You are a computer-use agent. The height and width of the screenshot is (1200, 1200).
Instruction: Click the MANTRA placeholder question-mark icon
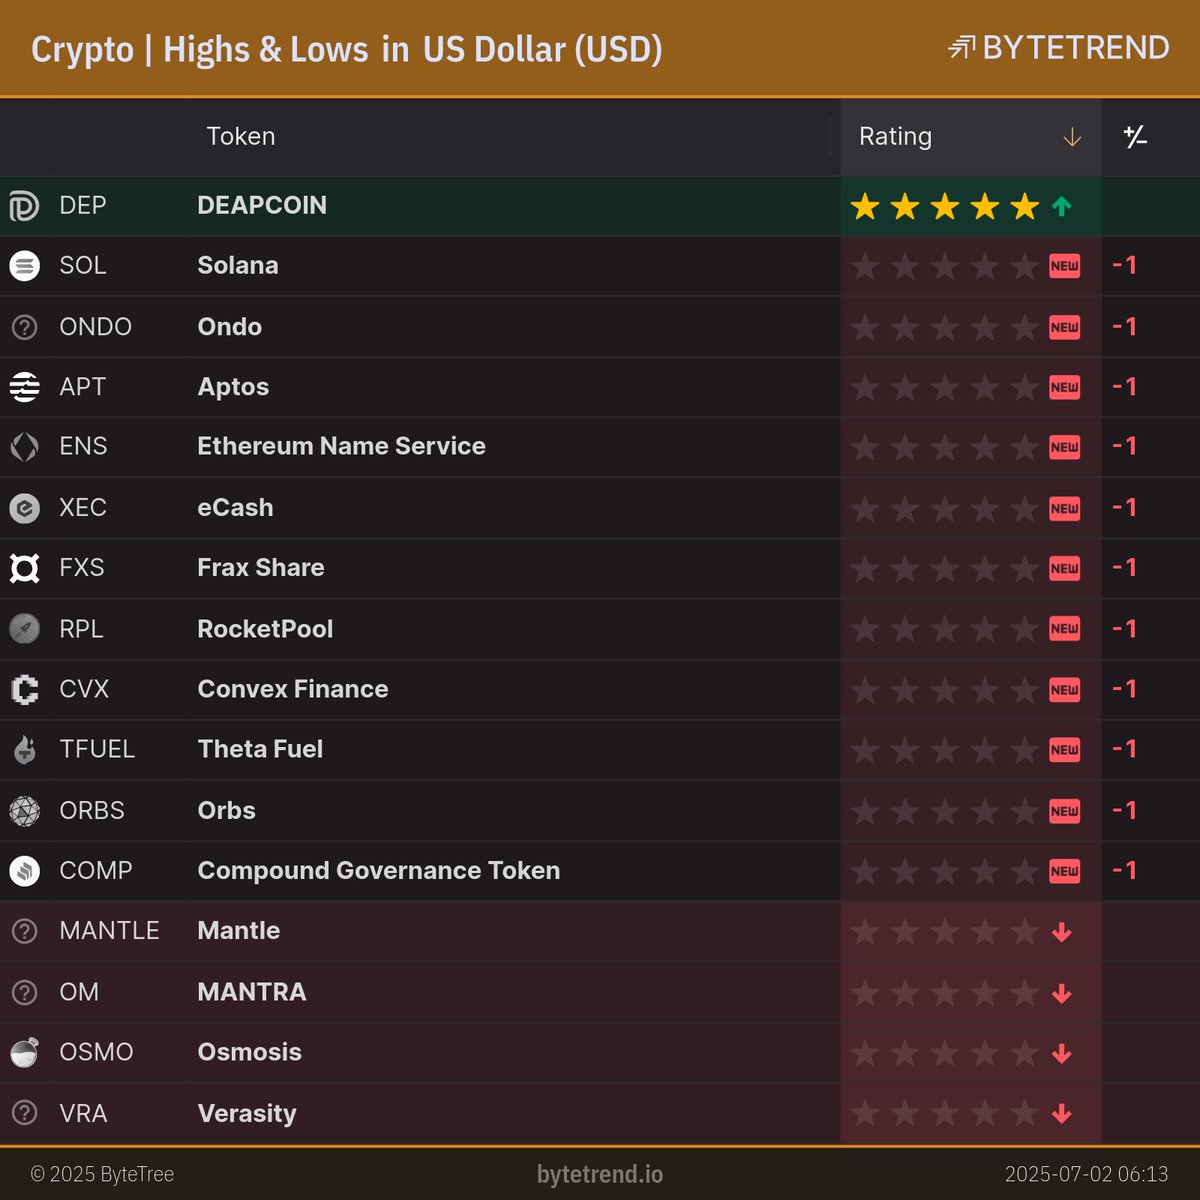[24, 992]
